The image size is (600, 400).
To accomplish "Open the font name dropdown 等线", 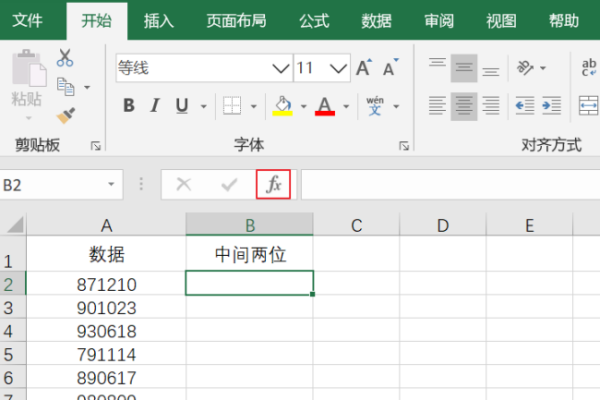I will [x=281, y=69].
